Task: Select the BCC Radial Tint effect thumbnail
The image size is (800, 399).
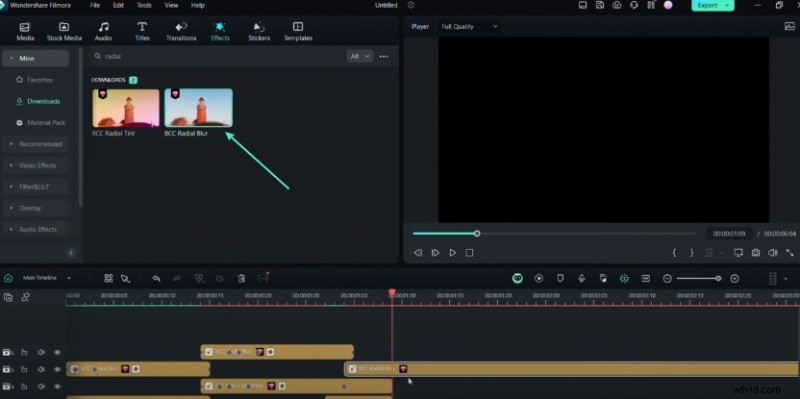Action: (126, 108)
